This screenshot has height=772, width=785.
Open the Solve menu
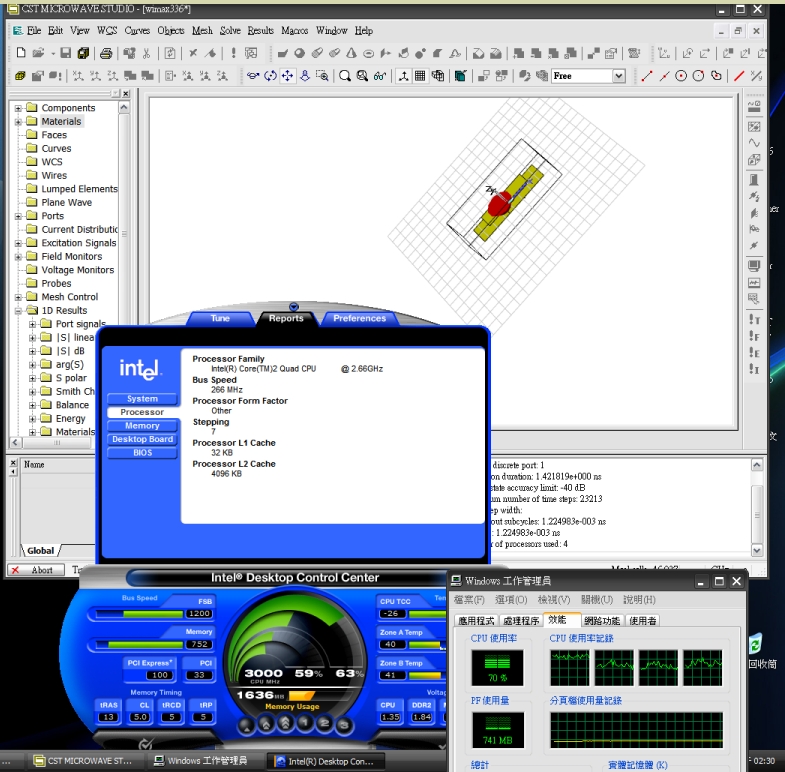pyautogui.click(x=230, y=31)
